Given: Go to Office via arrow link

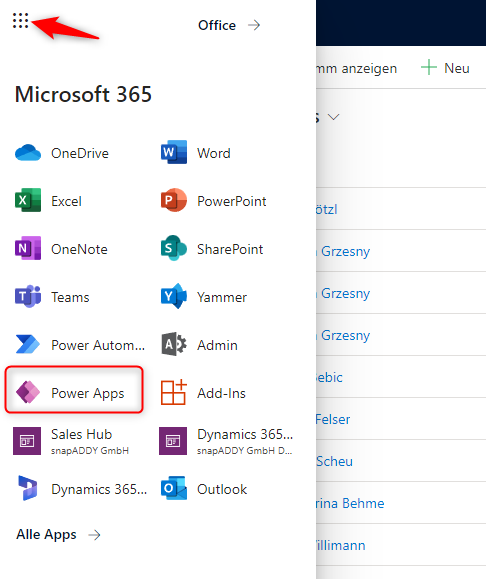Looking at the screenshot, I should tap(229, 25).
